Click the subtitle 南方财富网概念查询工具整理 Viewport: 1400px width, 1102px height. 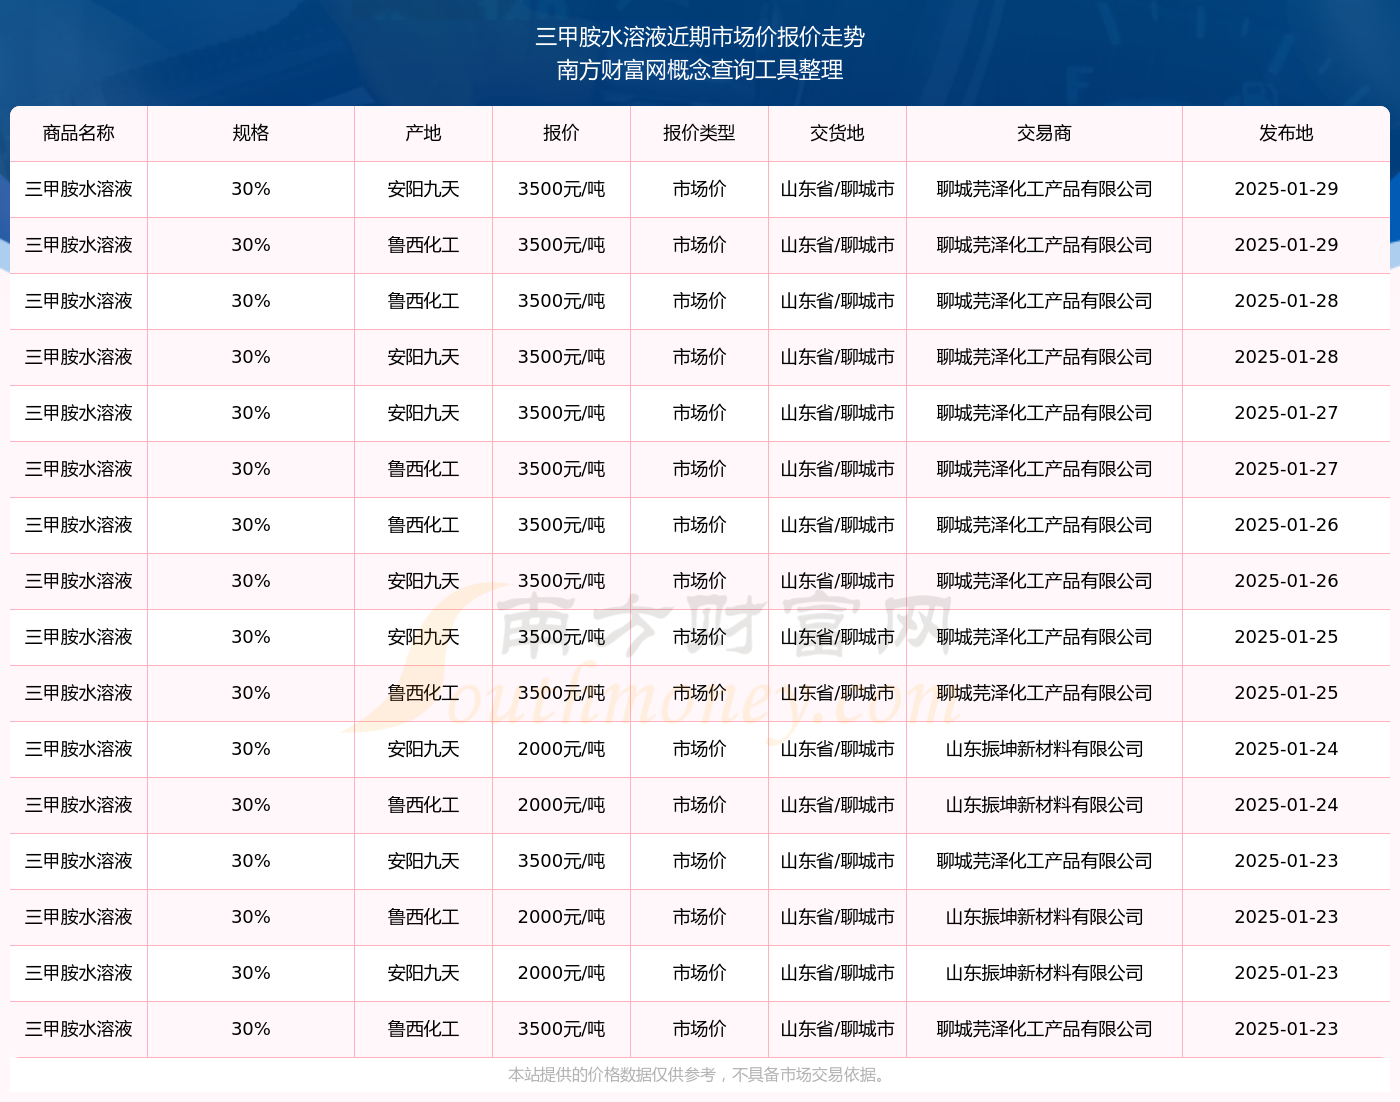(x=700, y=70)
